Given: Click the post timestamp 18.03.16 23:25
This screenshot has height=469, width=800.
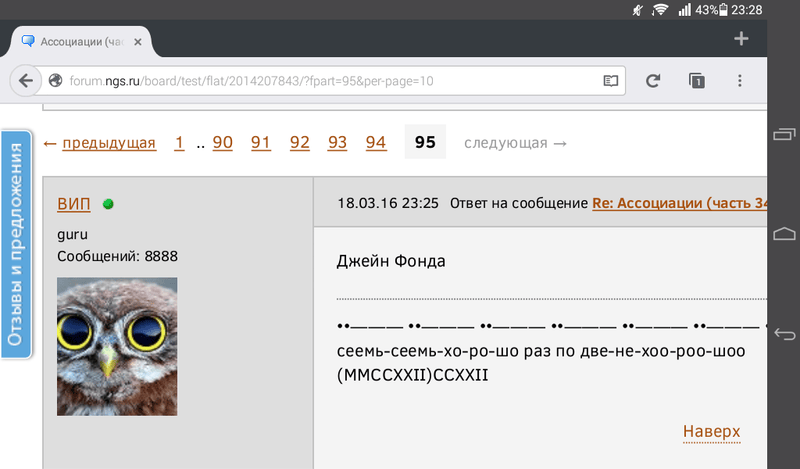Looking at the screenshot, I should (x=388, y=203).
